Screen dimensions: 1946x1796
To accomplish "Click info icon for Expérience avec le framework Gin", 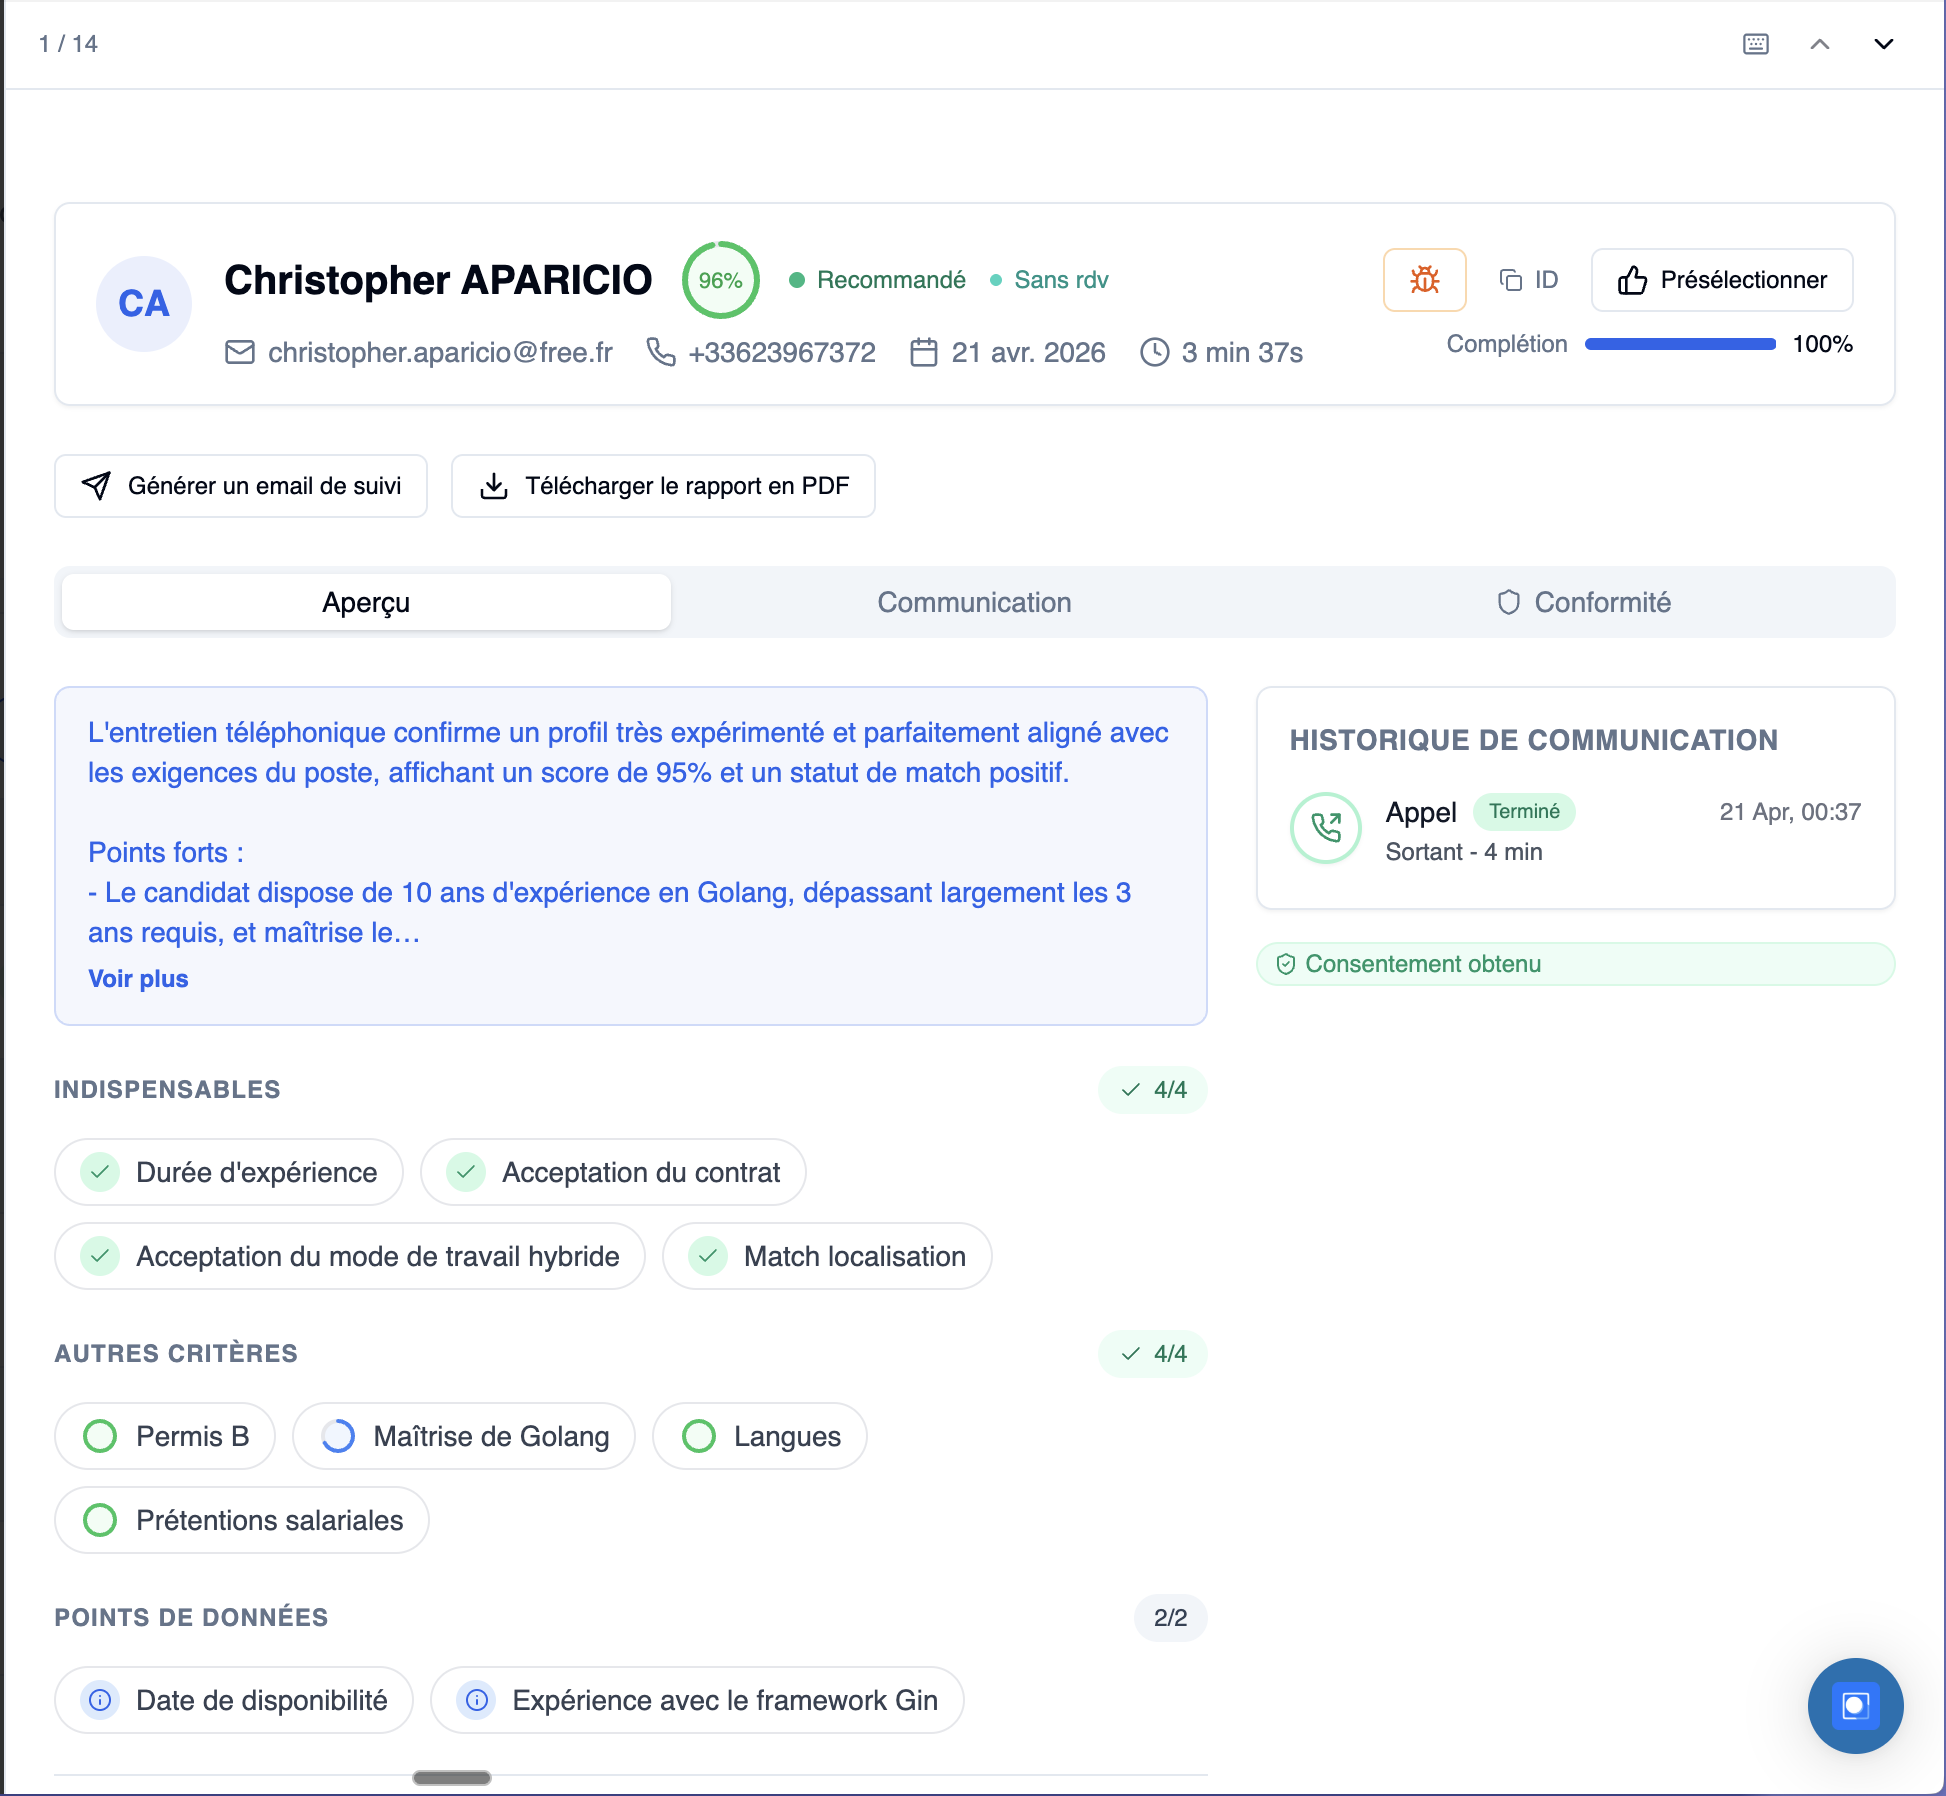I will tap(477, 1700).
